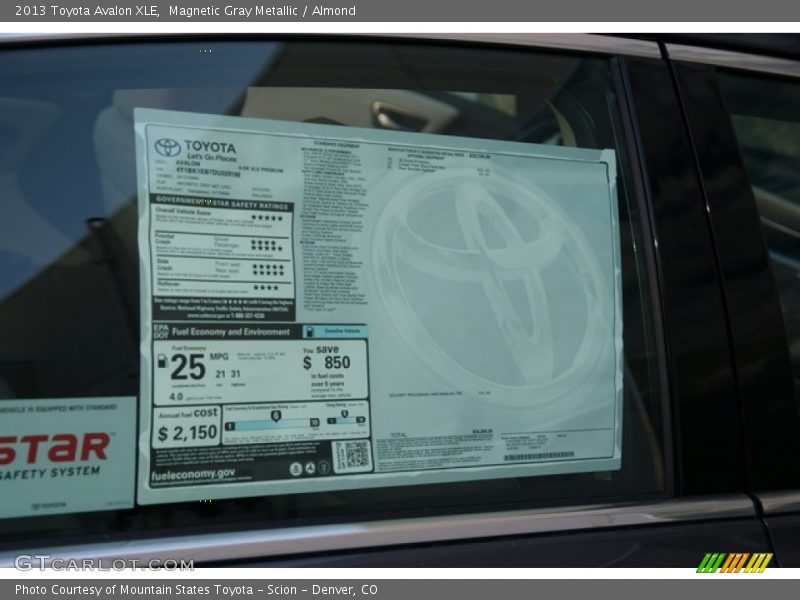Click the Toyota logo on the window sticker
Image resolution: width=800 pixels, height=600 pixels.
(167, 148)
